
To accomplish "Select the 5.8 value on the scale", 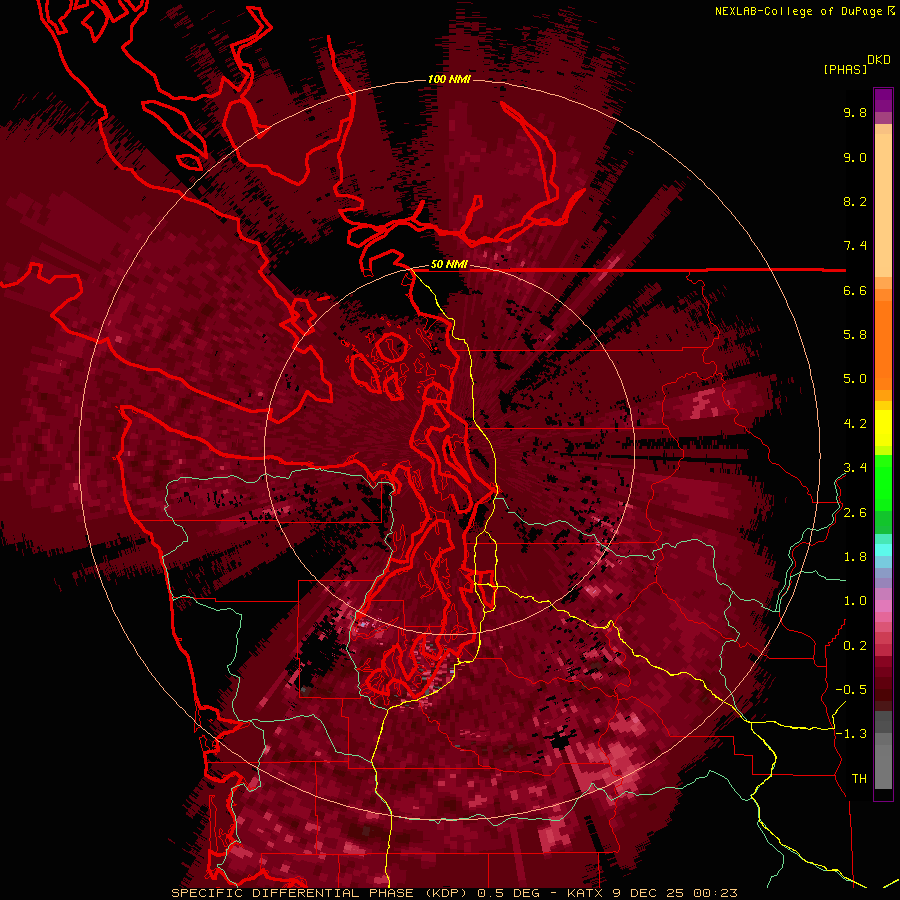I will pos(855,335).
